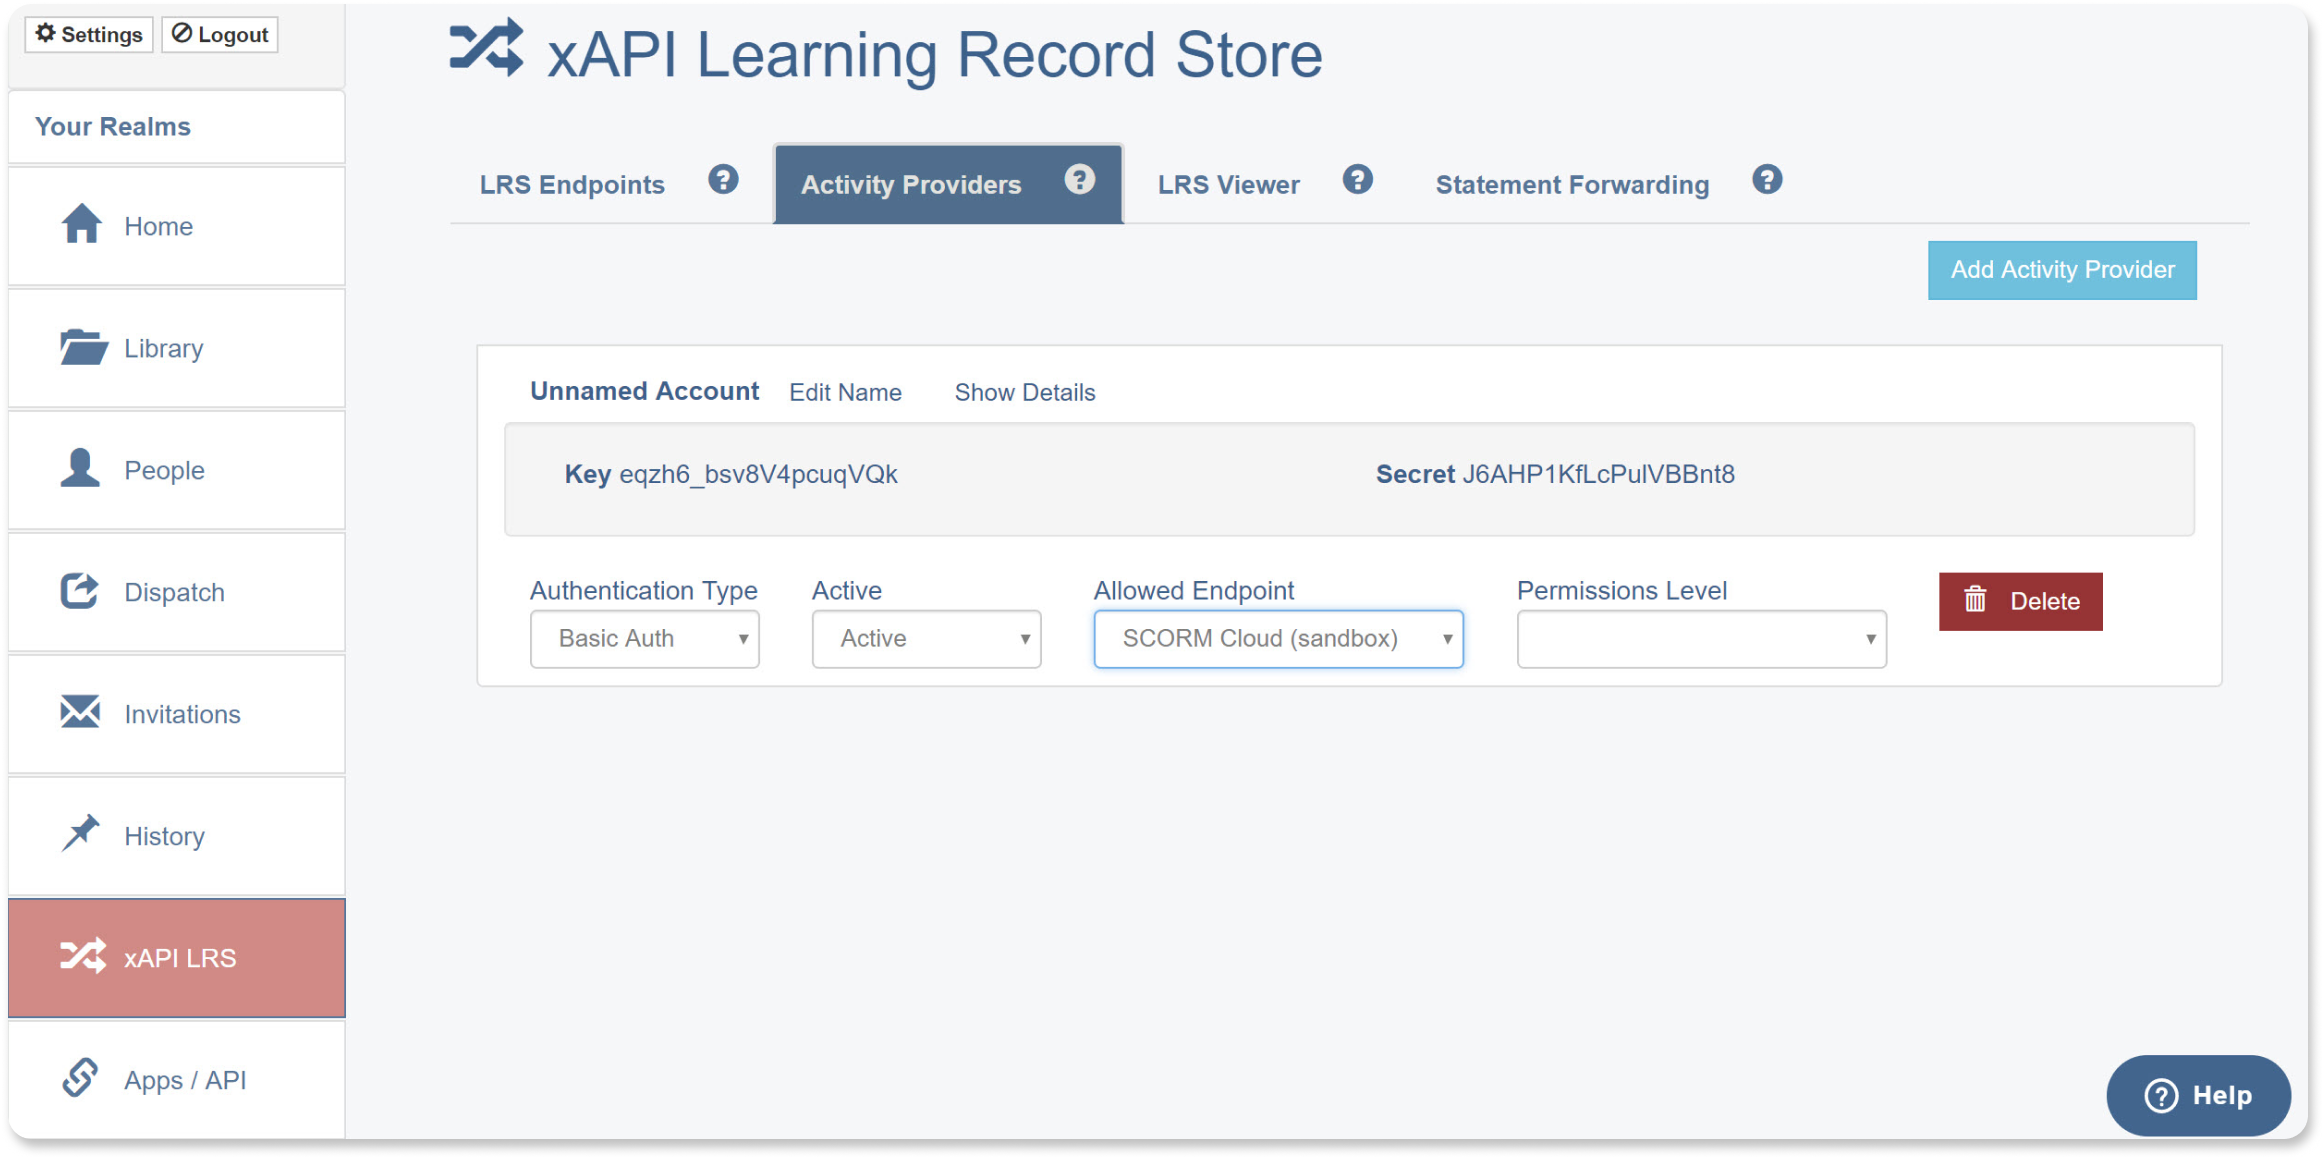
Task: Open the People section via person icon
Action: click(x=80, y=469)
